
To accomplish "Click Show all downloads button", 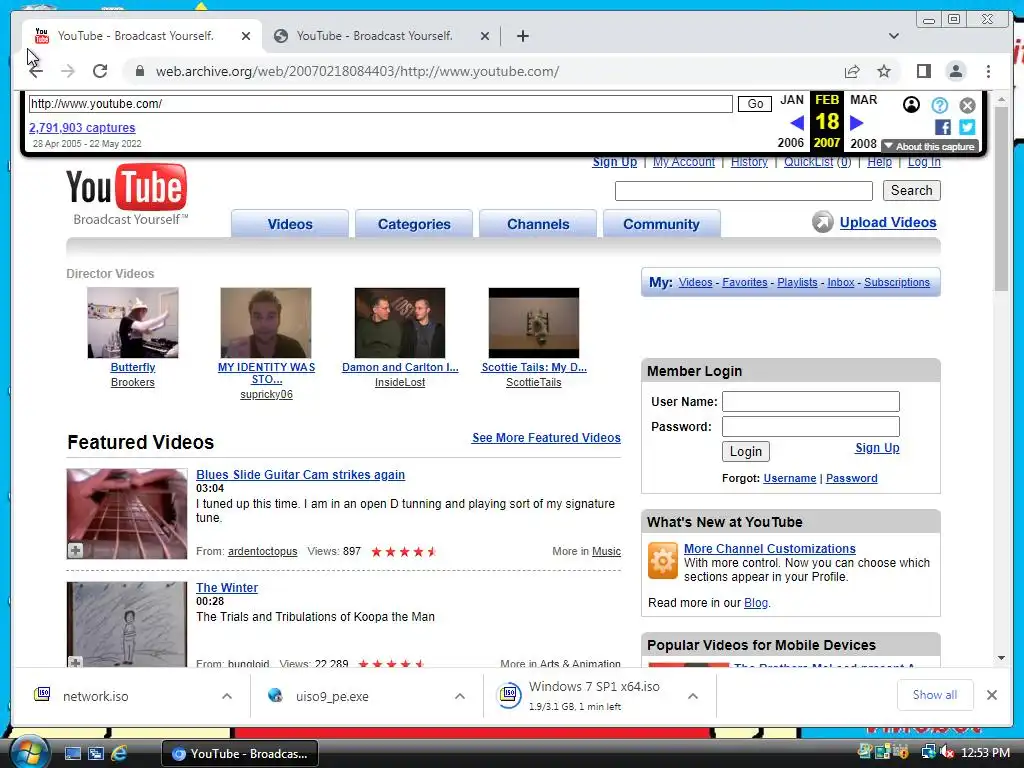I will (935, 695).
